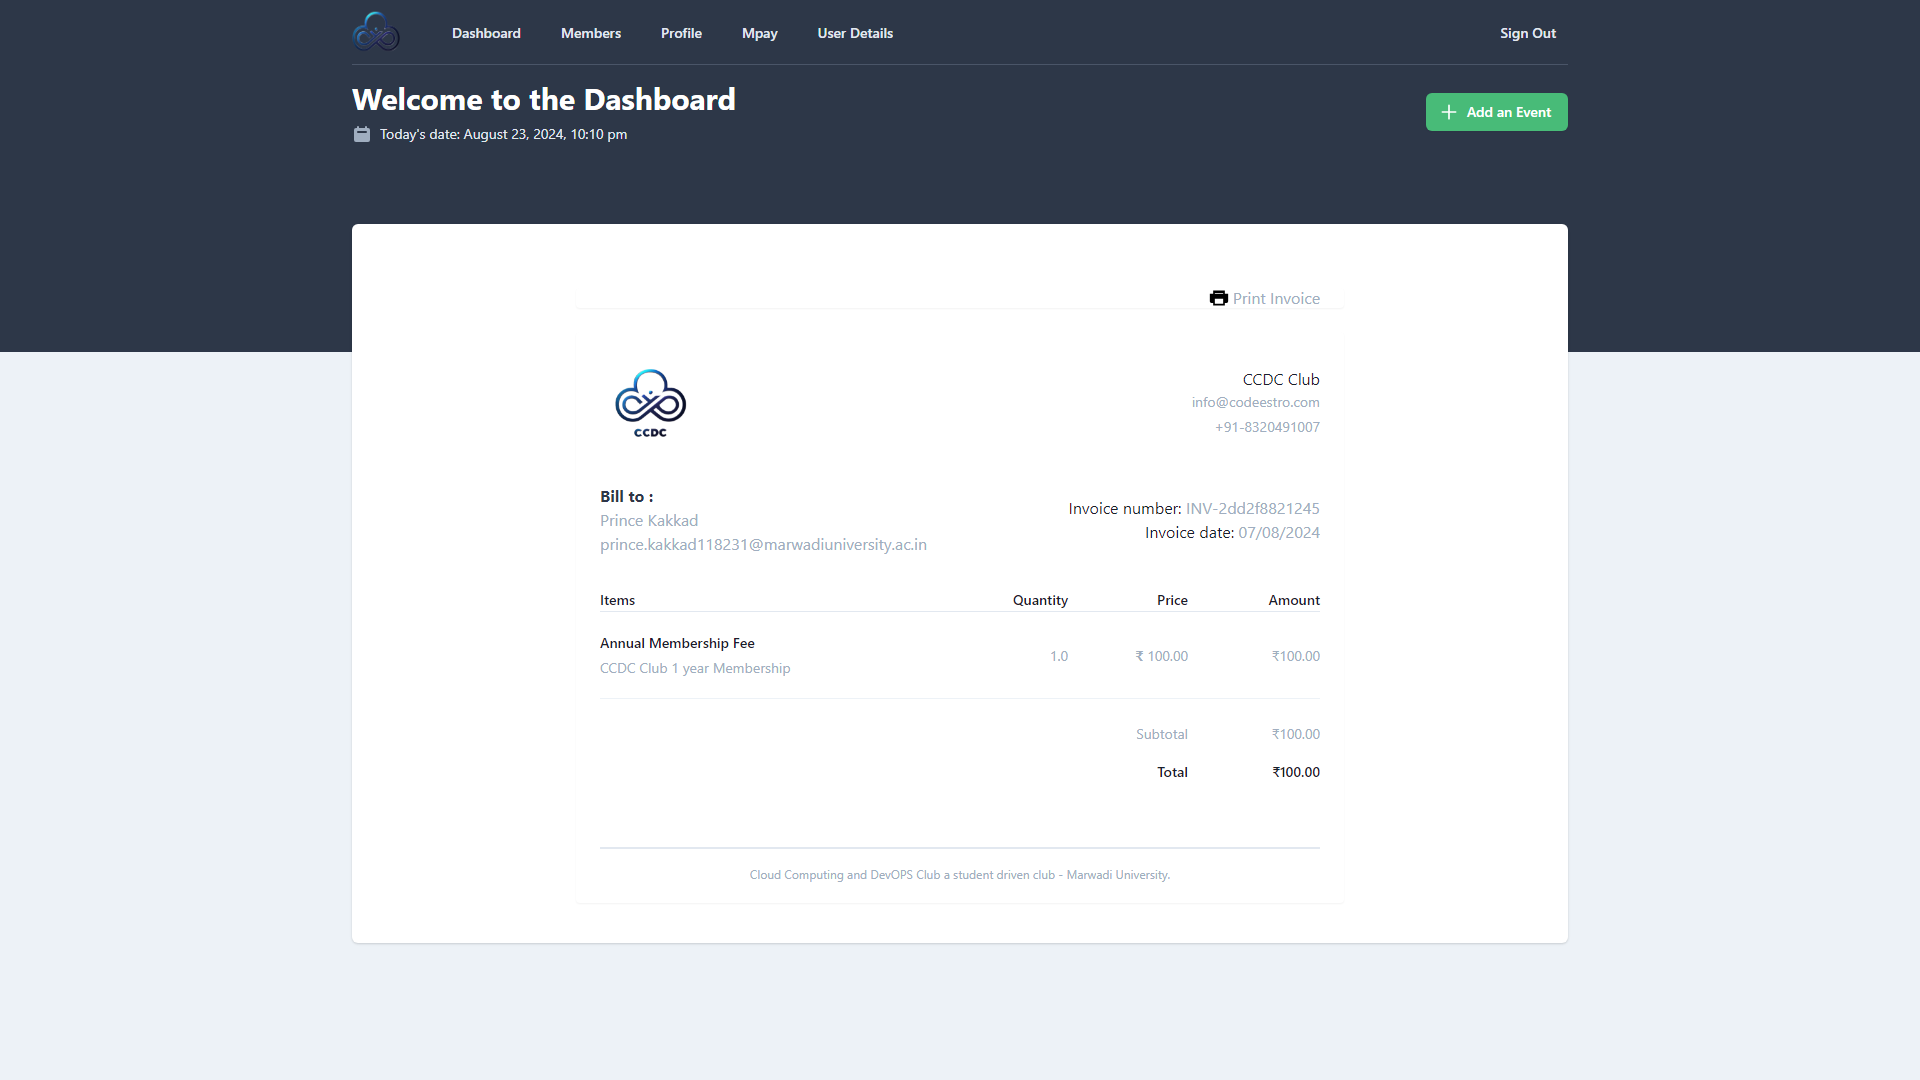Viewport: 1920px width, 1080px height.
Task: Click the Welcome to the Dashboard heading
Action: click(544, 99)
